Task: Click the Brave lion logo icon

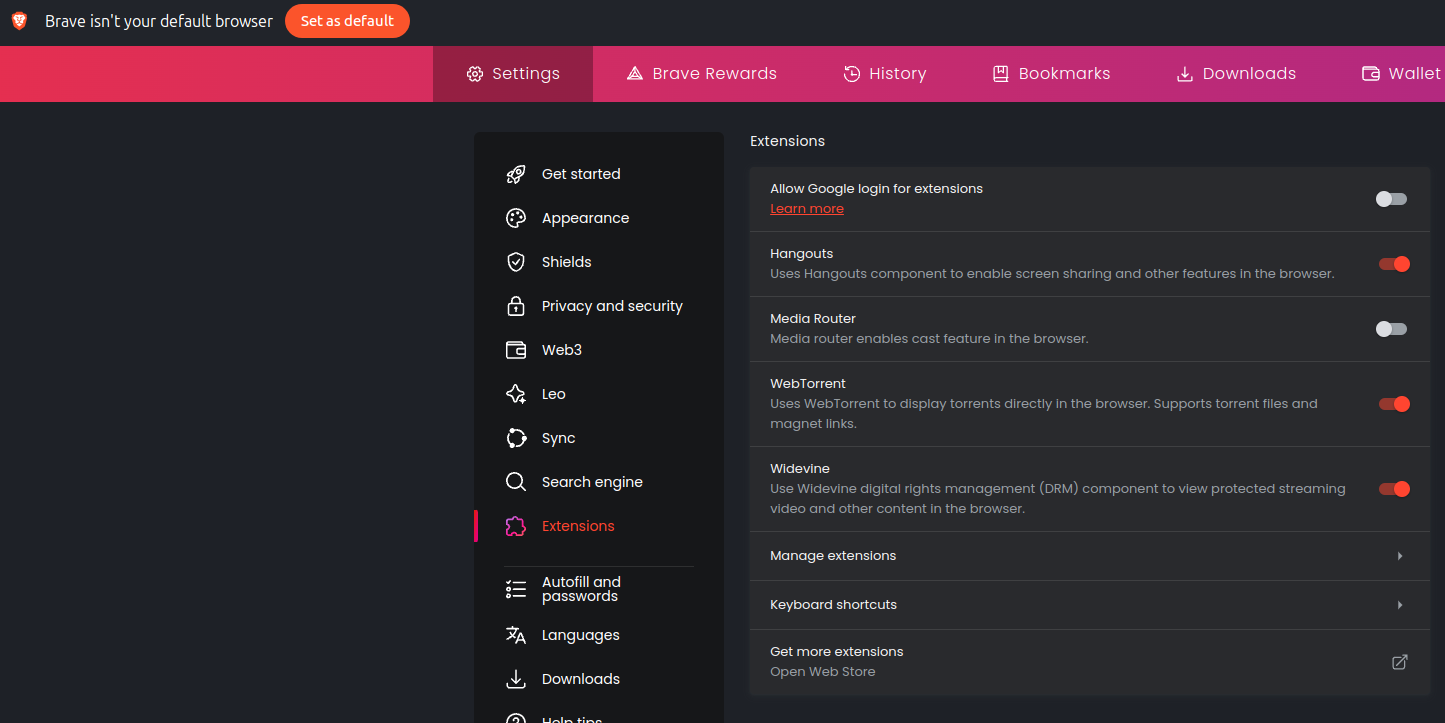Action: 19,21
